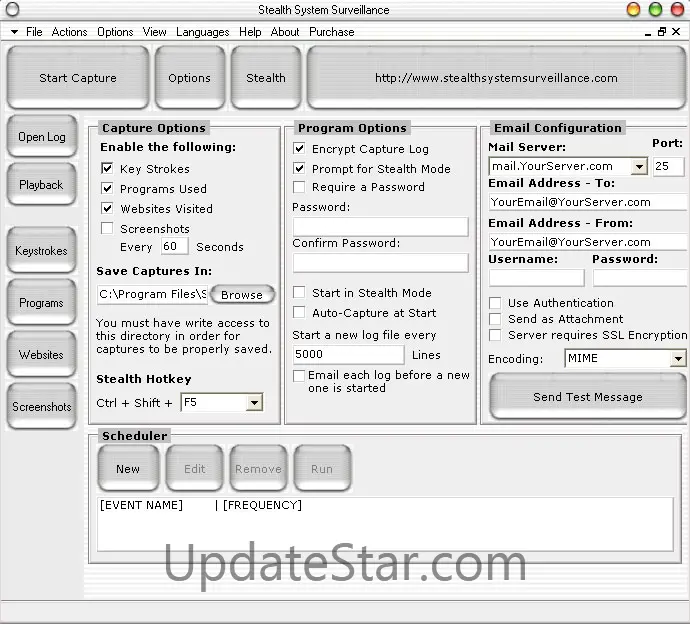
Task: Open the Encoding MIME dropdown
Action: click(678, 359)
